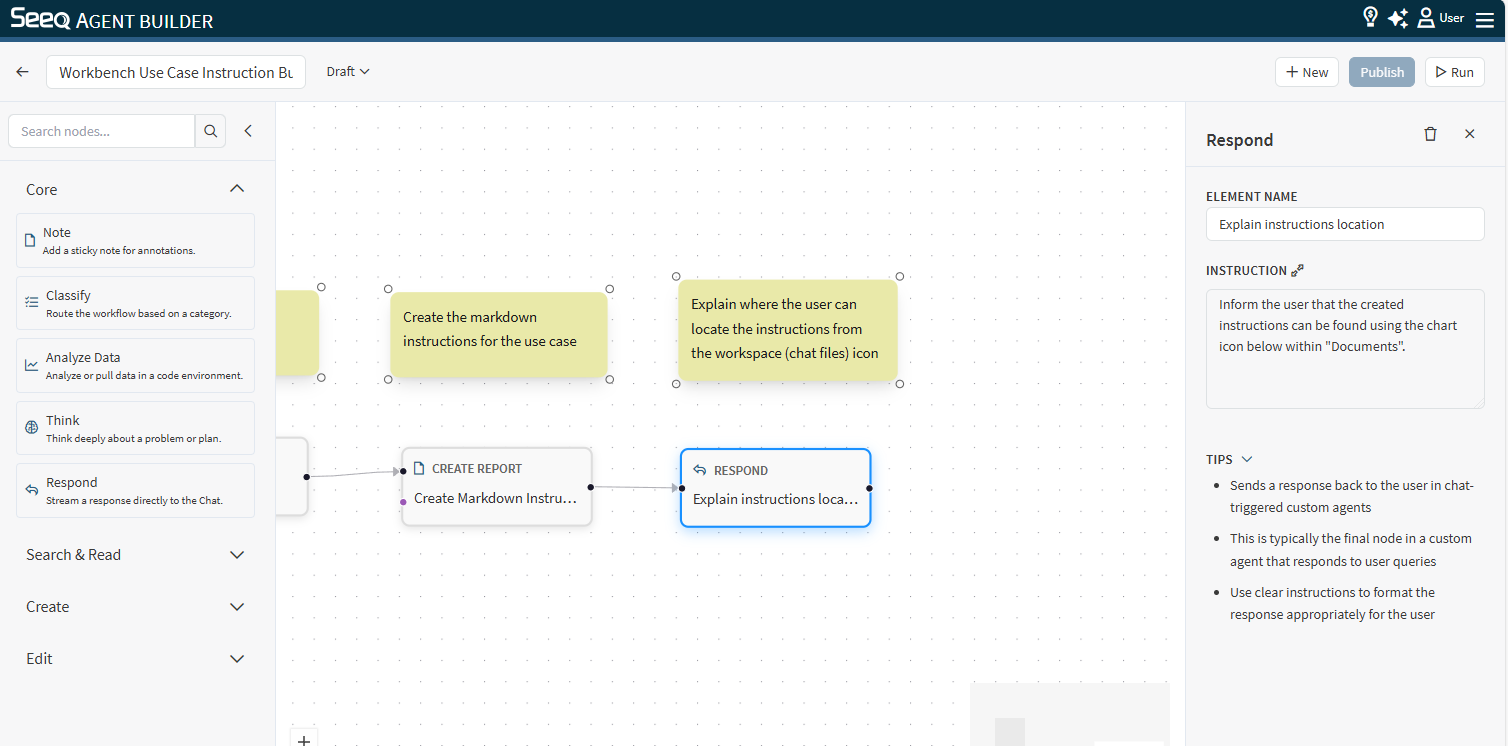Click the back arrow beside workflow title
This screenshot has width=1508, height=746.
pos(22,72)
